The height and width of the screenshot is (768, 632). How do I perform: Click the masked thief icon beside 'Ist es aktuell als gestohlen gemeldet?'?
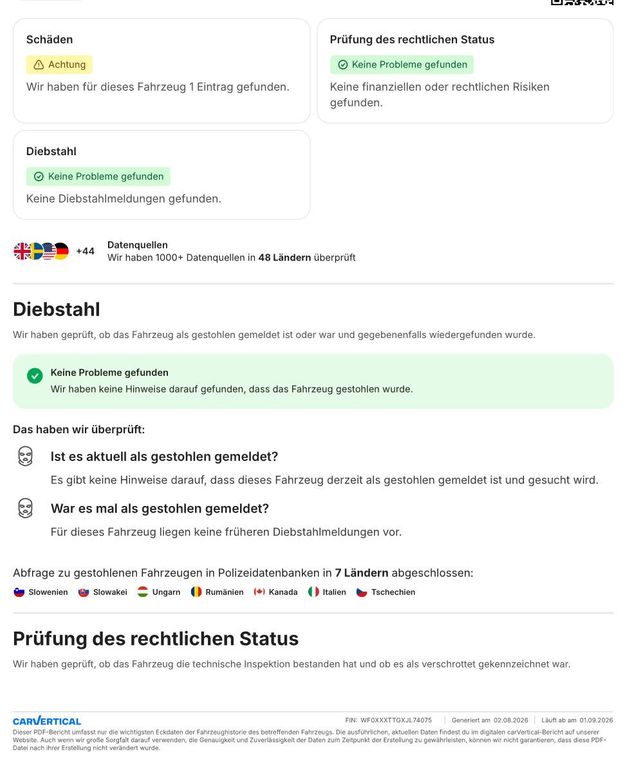[25, 456]
